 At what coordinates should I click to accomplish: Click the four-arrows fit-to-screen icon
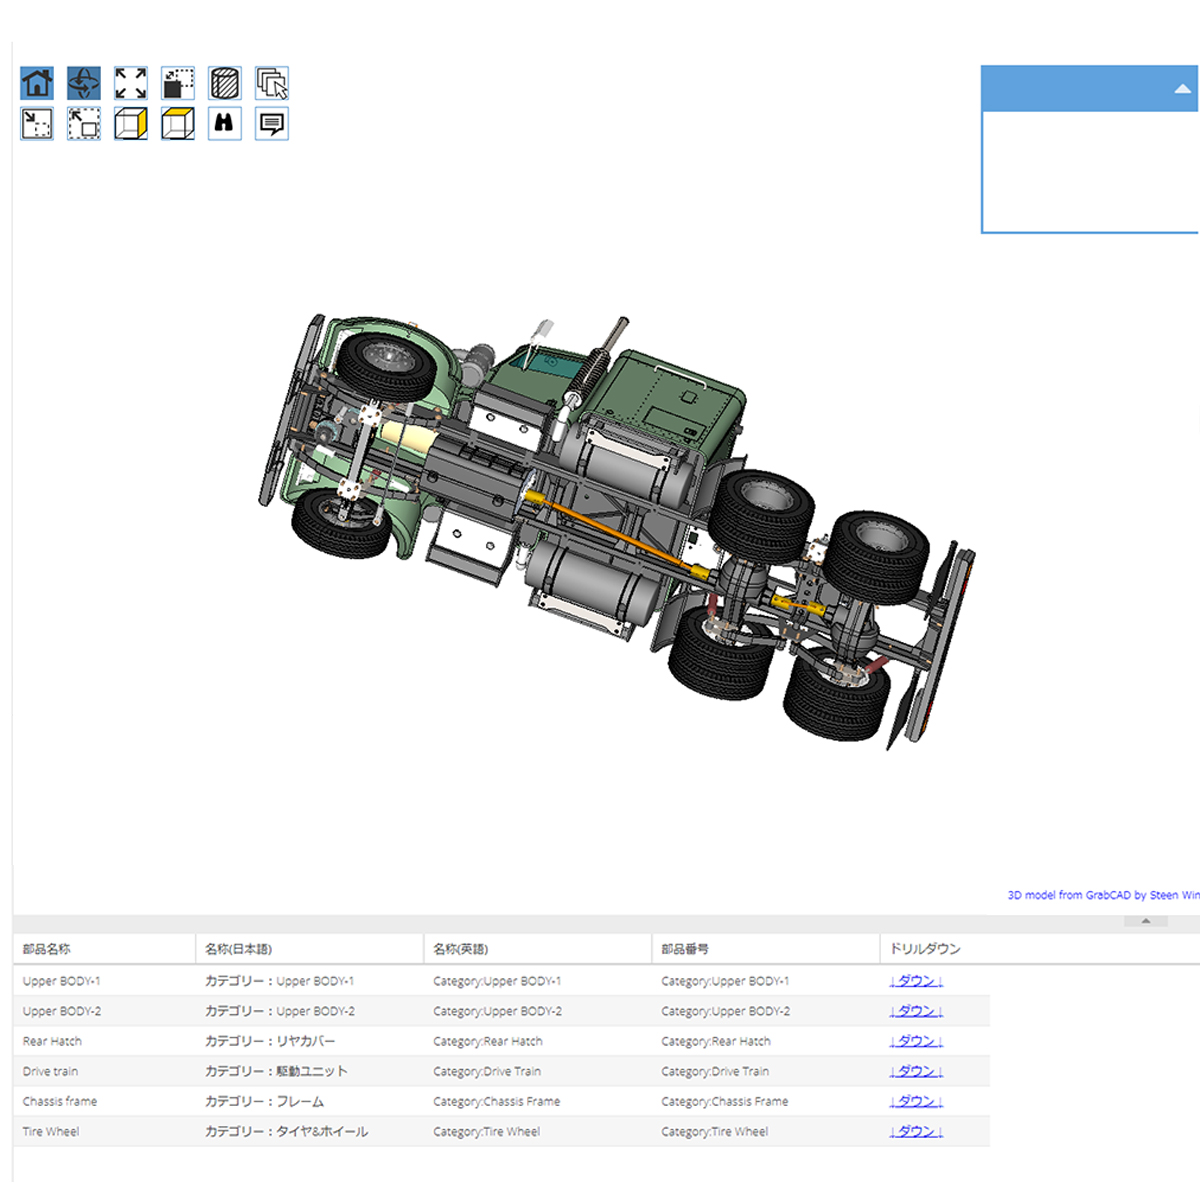coord(131,83)
